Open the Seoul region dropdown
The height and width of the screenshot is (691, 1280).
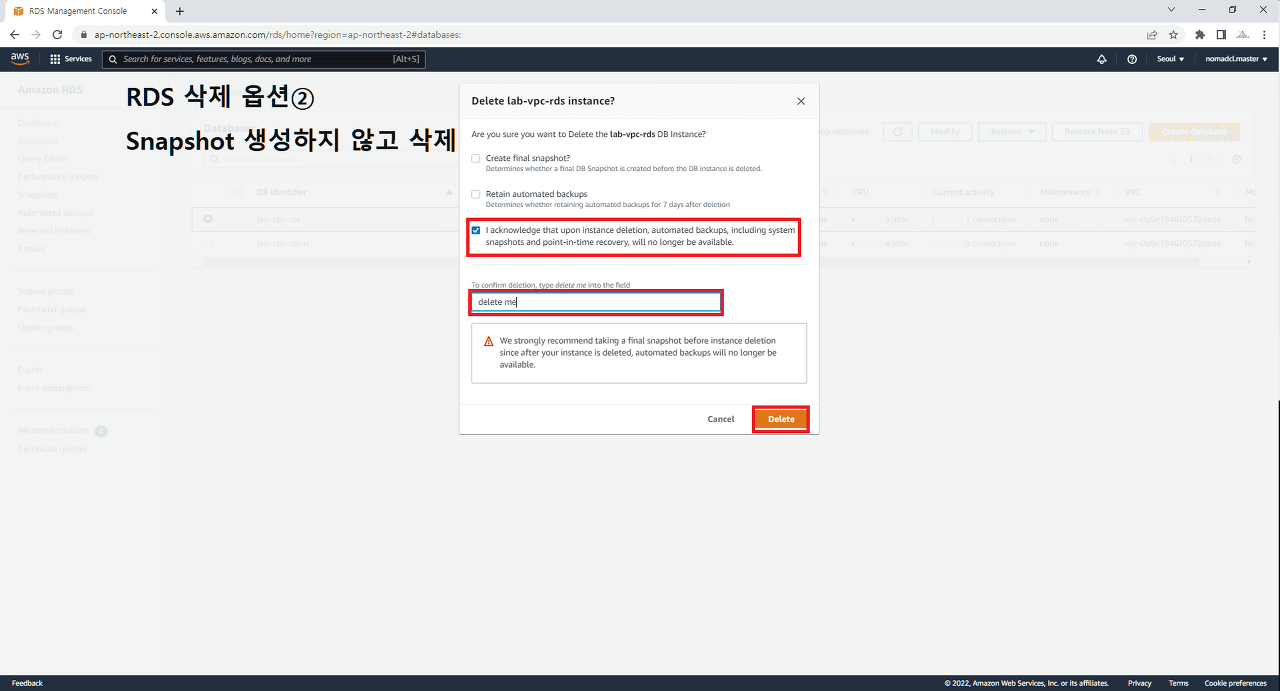(1170, 59)
